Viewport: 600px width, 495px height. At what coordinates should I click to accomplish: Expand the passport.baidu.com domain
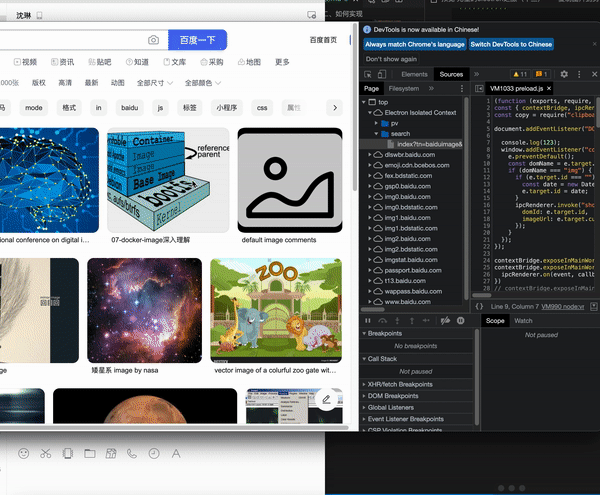click(x=370, y=270)
